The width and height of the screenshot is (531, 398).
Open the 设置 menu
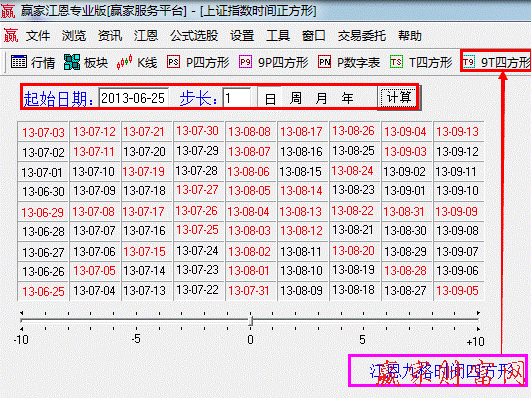coord(242,35)
